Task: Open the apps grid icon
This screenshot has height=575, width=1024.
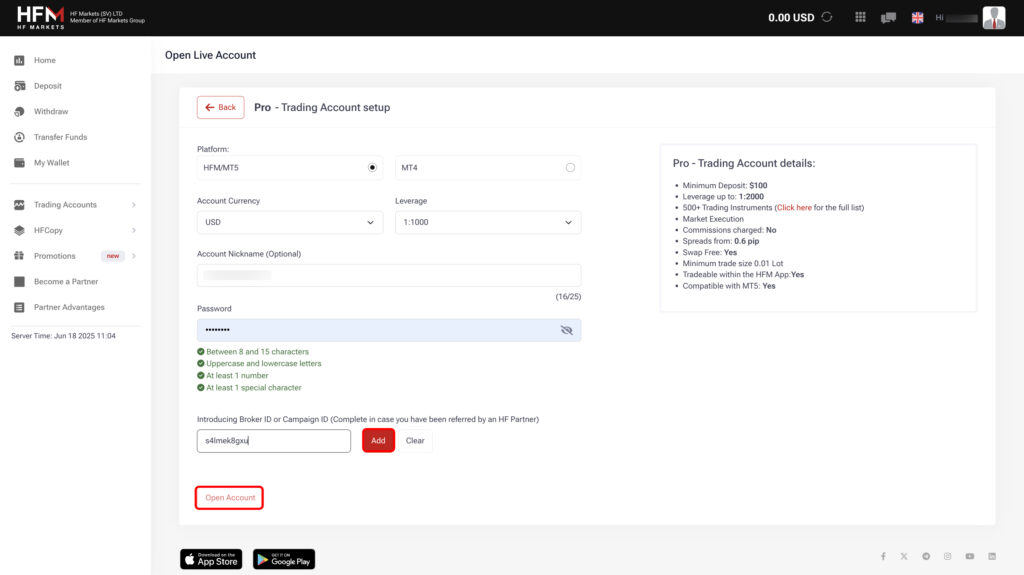Action: [x=860, y=18]
